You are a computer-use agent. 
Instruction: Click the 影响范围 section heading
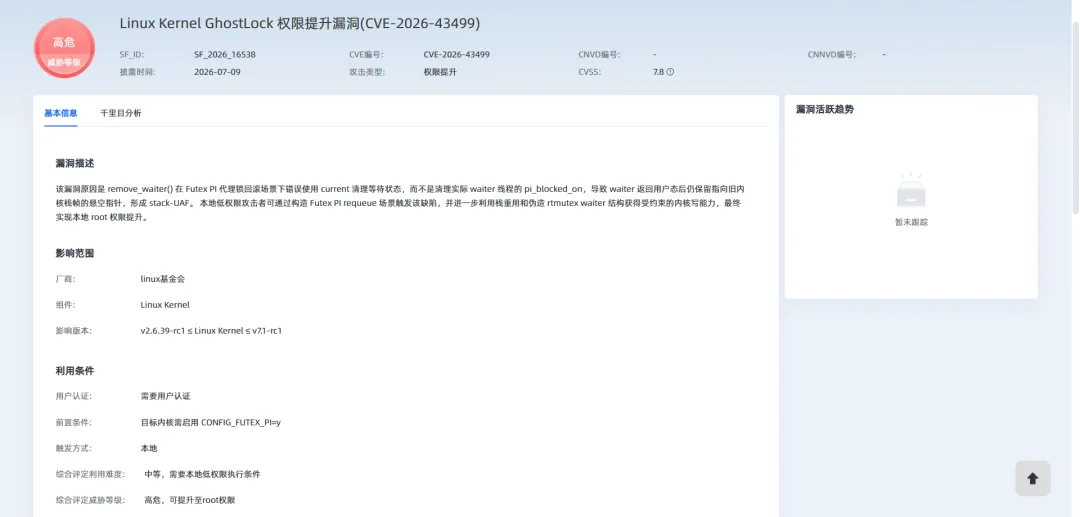[74, 253]
